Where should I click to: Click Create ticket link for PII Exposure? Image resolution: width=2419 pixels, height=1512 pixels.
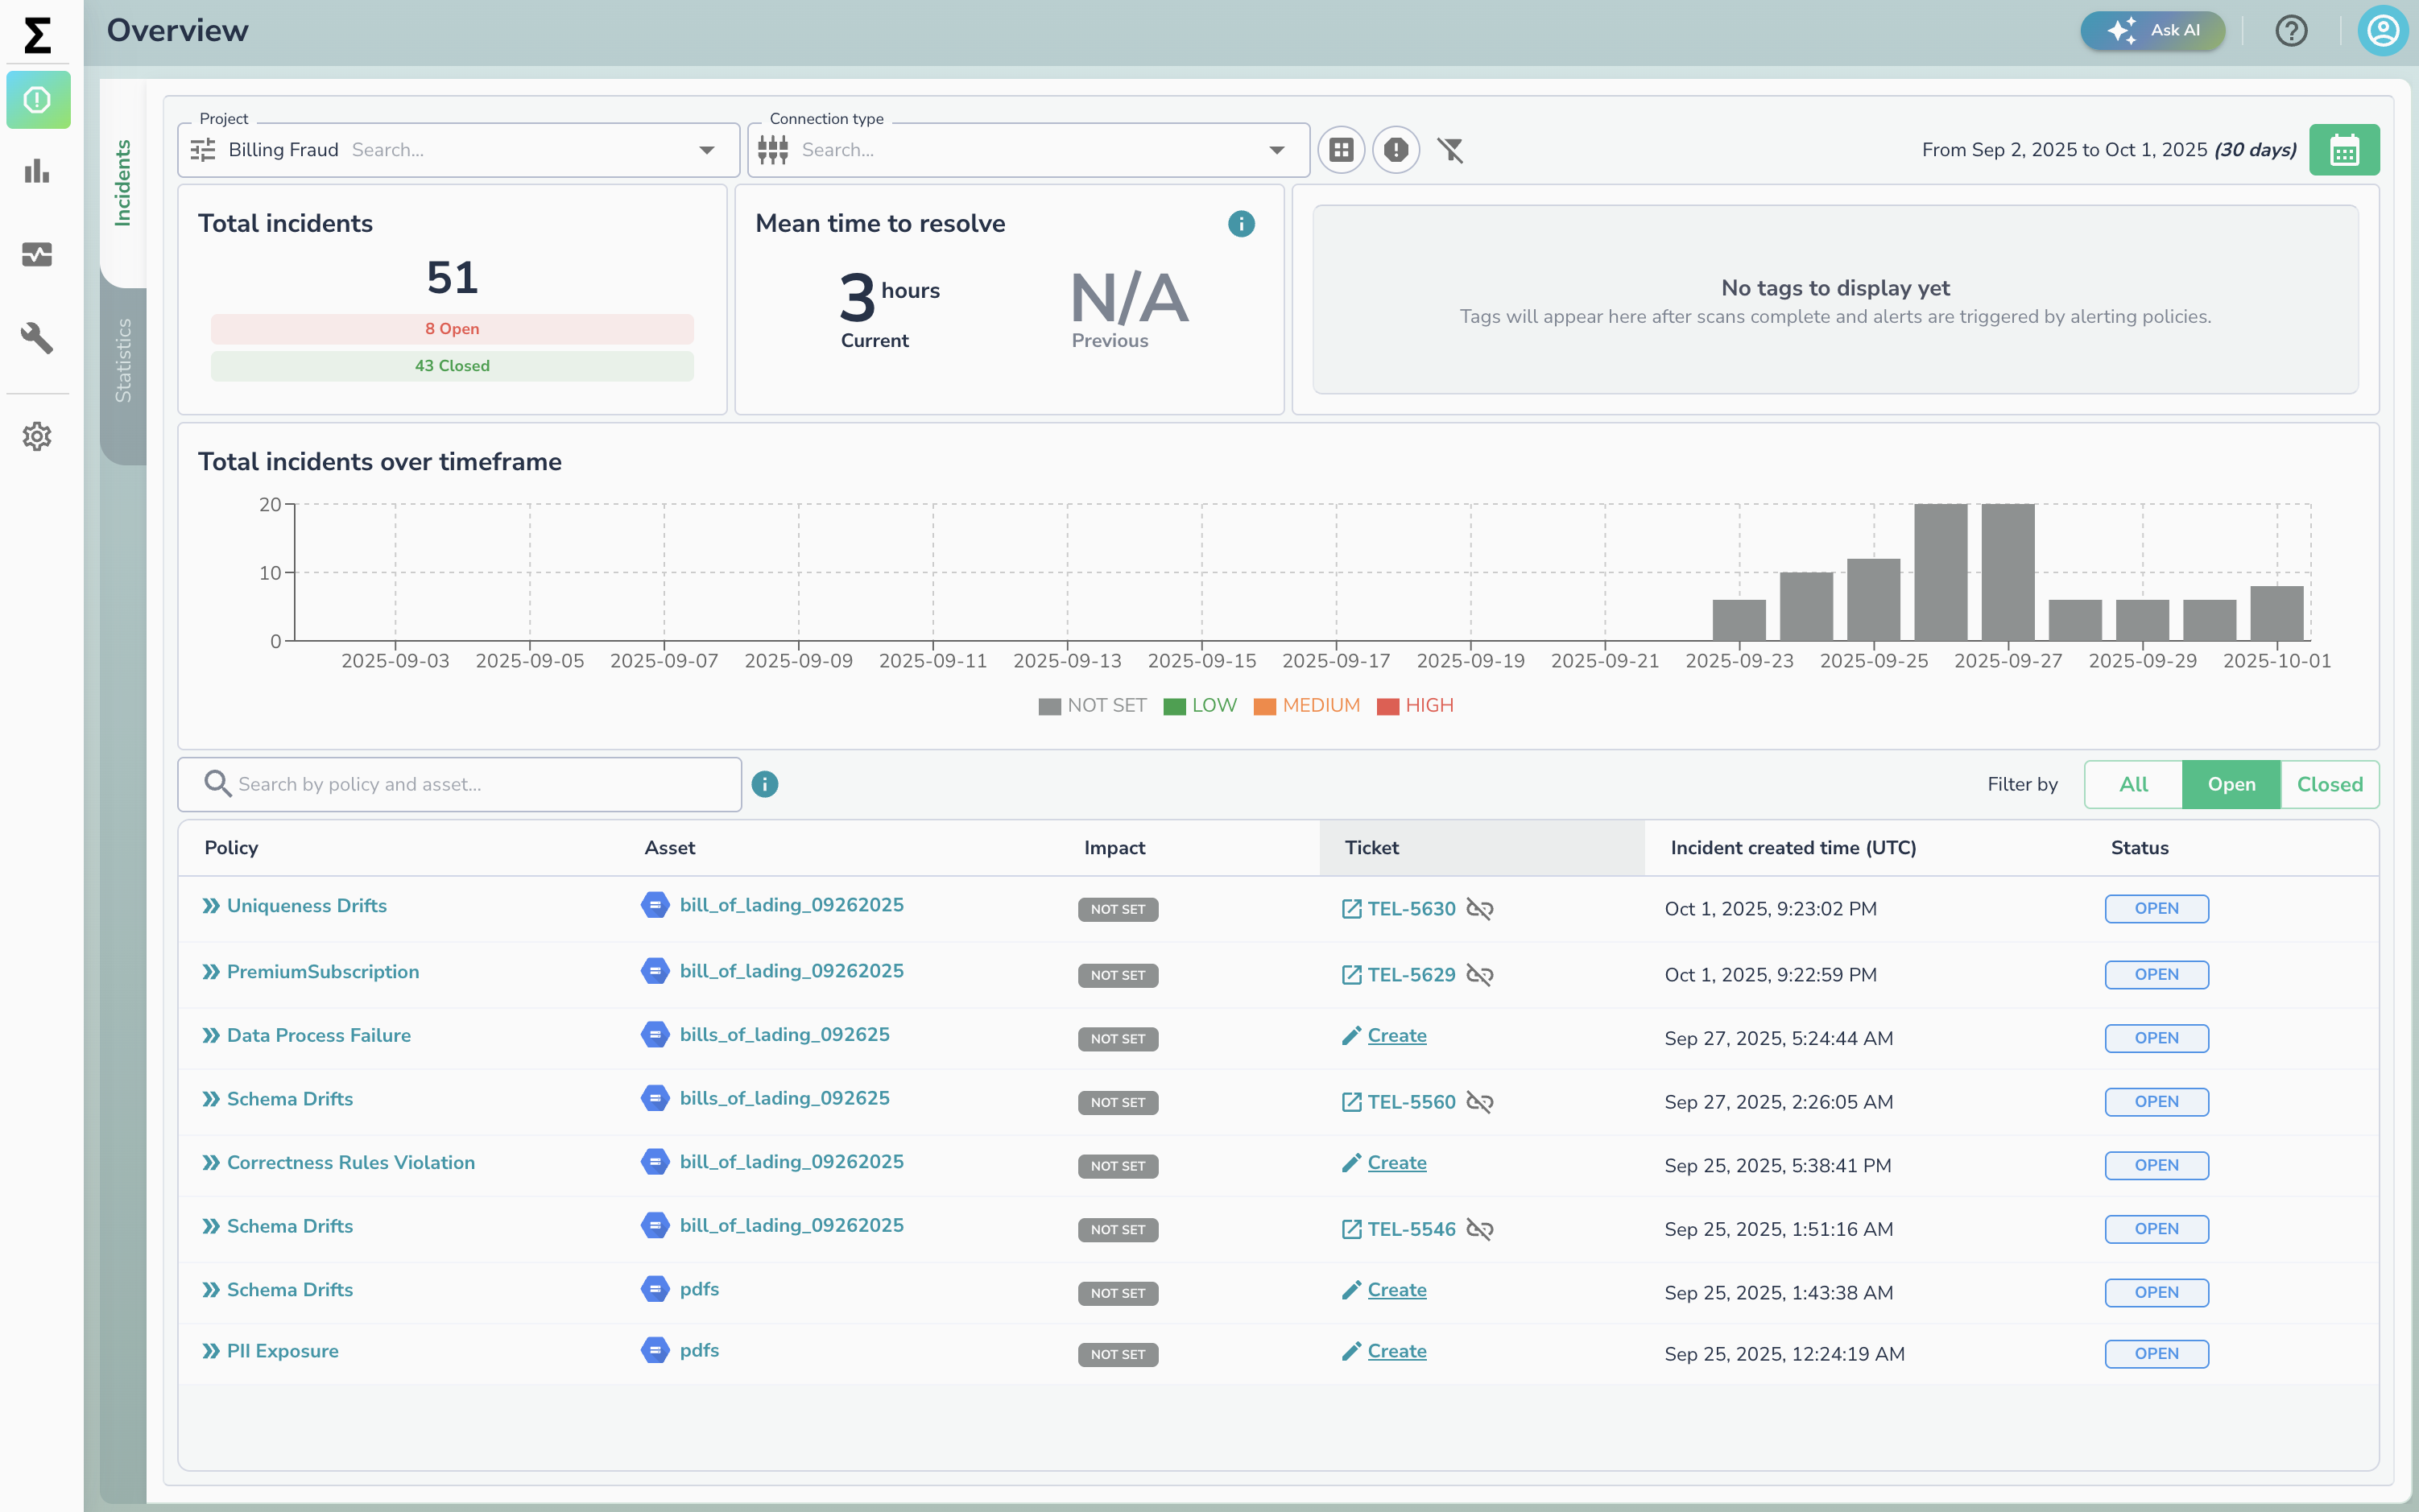pyautogui.click(x=1396, y=1351)
